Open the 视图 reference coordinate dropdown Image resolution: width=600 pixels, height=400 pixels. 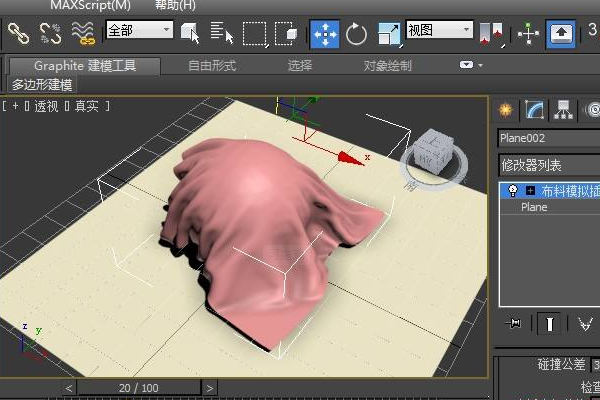tap(439, 31)
